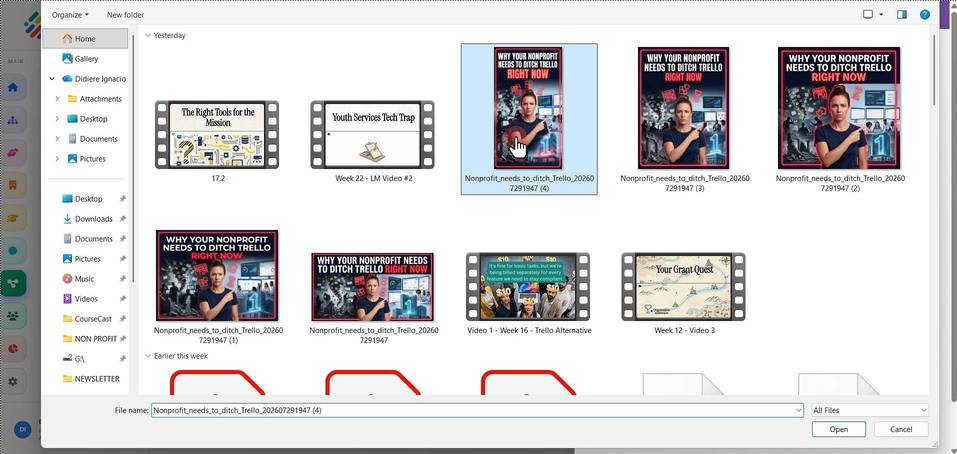The width and height of the screenshot is (957, 454).
Task: Click the pinned Documents icon in quick access
Action: pos(67,239)
